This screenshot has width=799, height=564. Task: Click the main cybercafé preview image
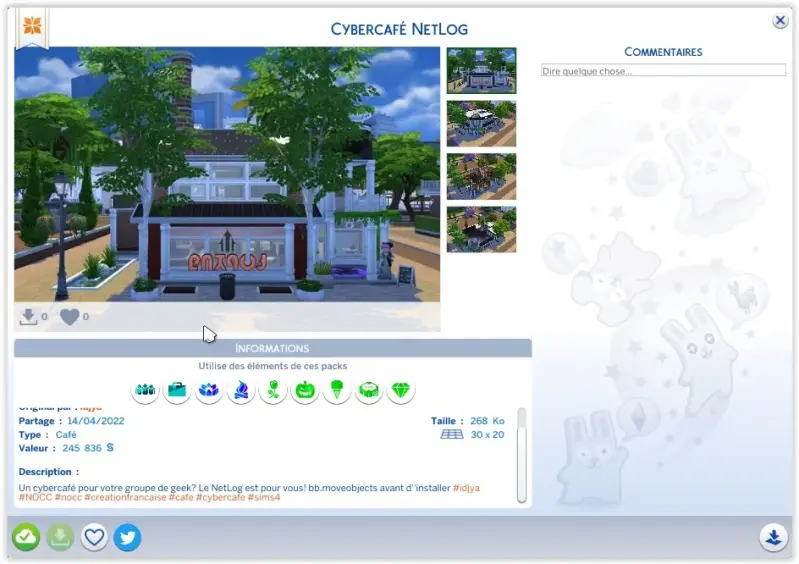click(x=227, y=174)
